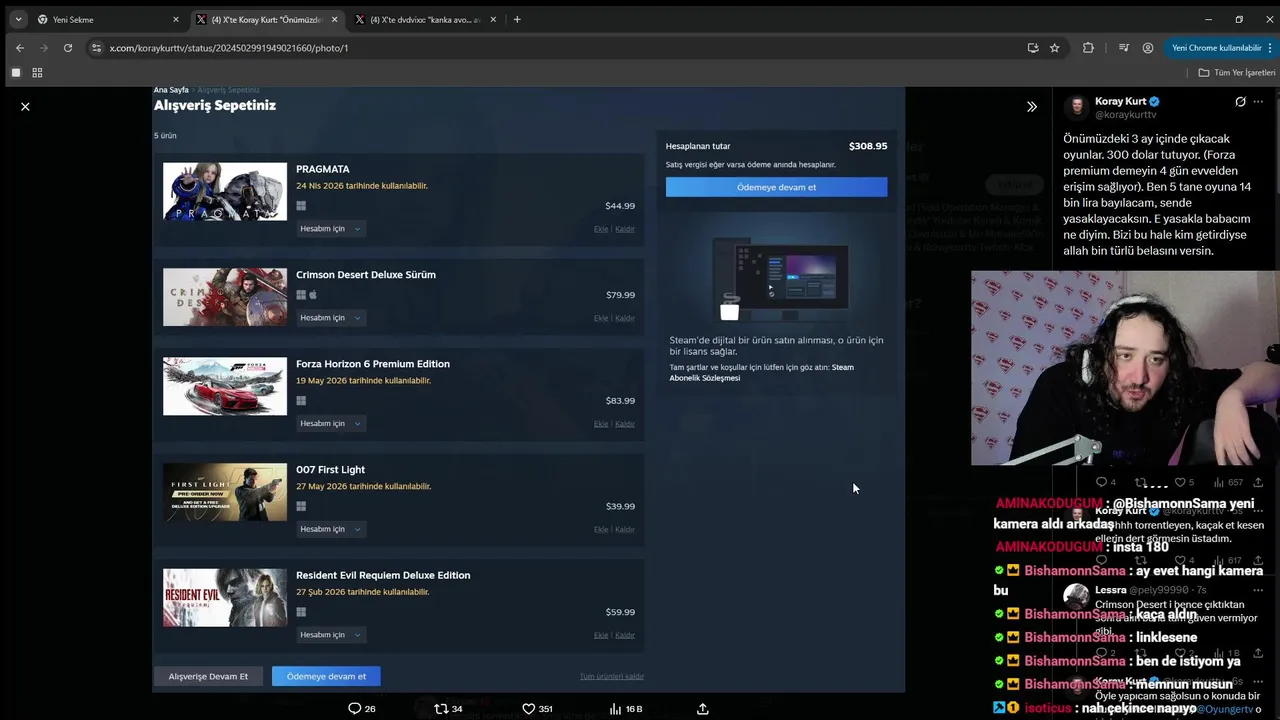1280x720 pixels.
Task: Click Kaldır for Resident Evil Requiem
Action: pos(625,635)
